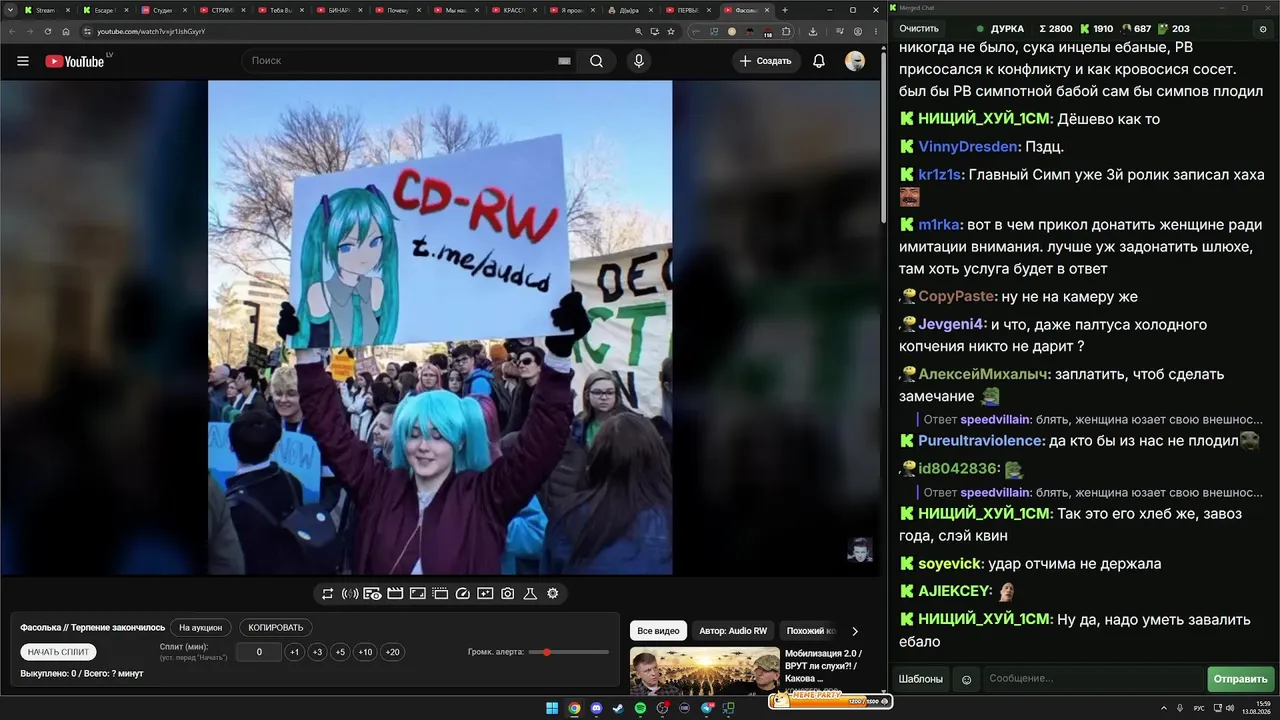Open the on-screen keyboard icon in search box
Image resolution: width=1280 pixels, height=720 pixels.
click(564, 61)
